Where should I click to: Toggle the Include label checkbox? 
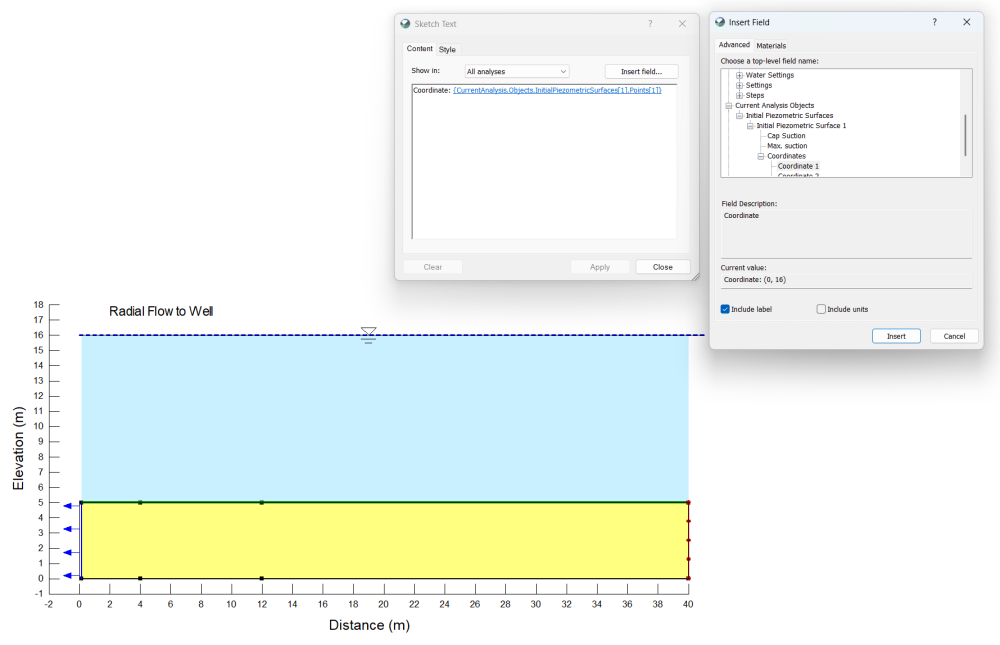(x=725, y=309)
